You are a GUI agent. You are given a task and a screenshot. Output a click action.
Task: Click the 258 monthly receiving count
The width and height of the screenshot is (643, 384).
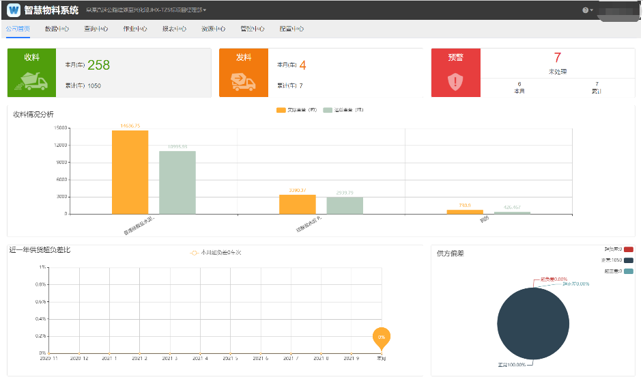[x=98, y=65]
